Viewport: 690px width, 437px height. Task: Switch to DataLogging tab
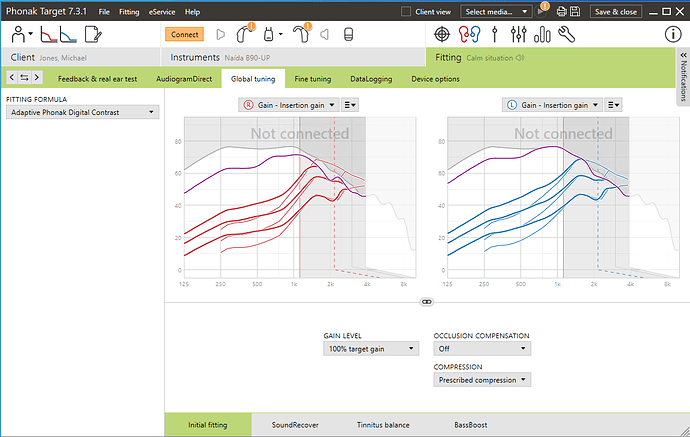pos(371,79)
